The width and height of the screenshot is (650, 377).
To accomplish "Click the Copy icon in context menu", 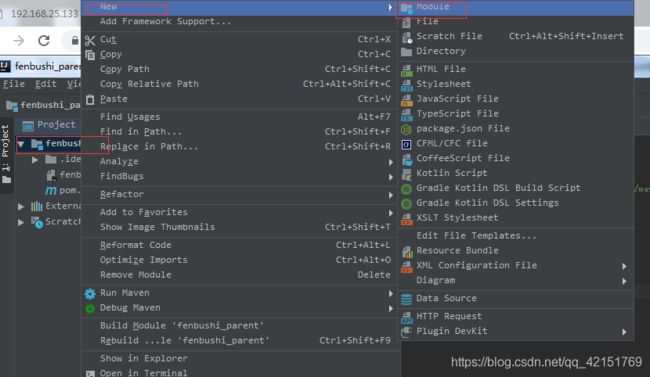I will click(x=90, y=55).
